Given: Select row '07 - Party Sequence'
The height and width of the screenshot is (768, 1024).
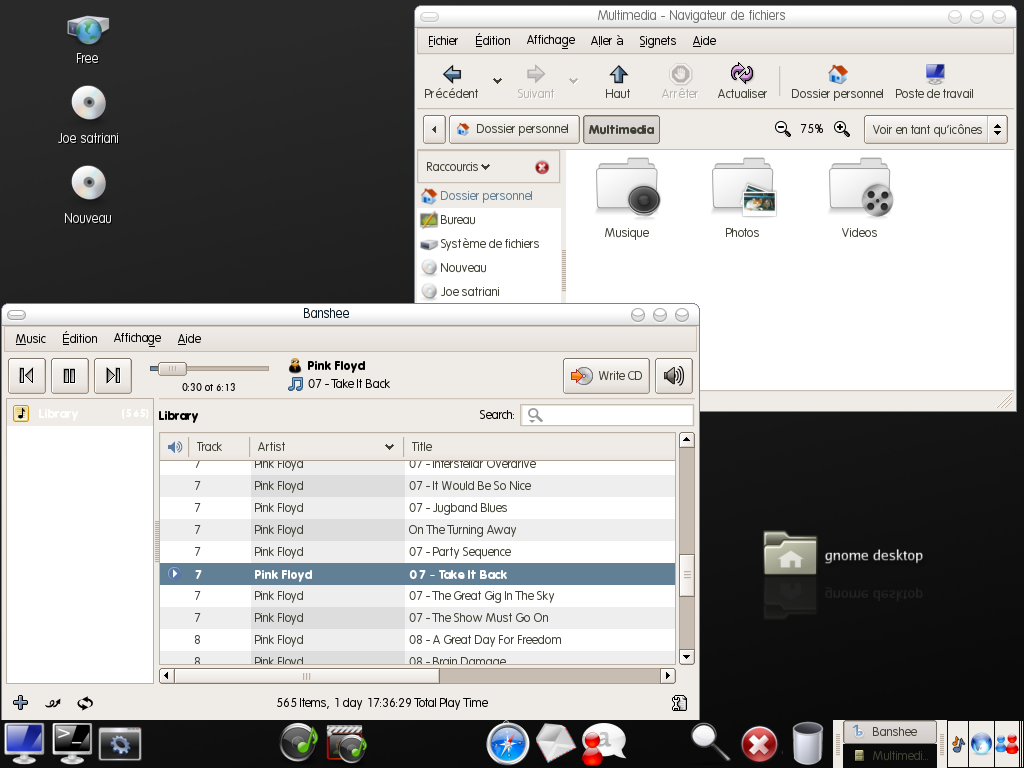Looking at the screenshot, I should [x=417, y=552].
